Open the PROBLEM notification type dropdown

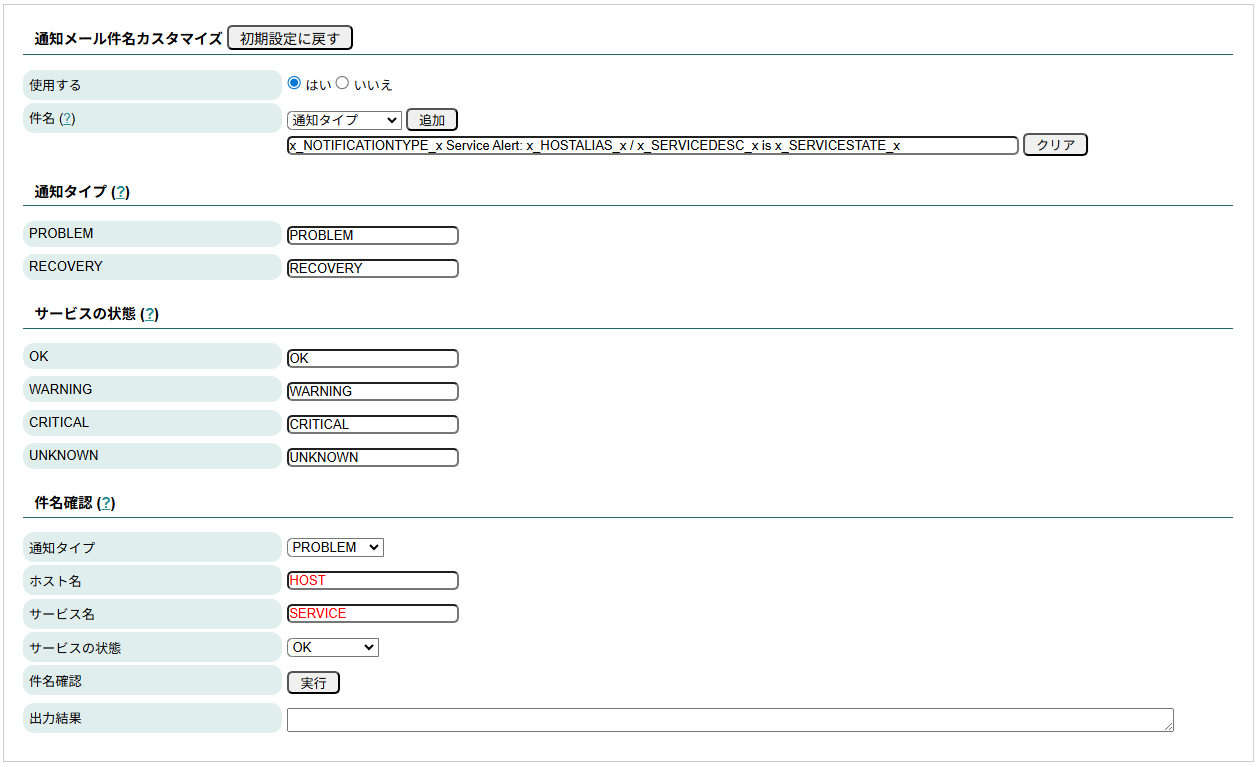(335, 547)
